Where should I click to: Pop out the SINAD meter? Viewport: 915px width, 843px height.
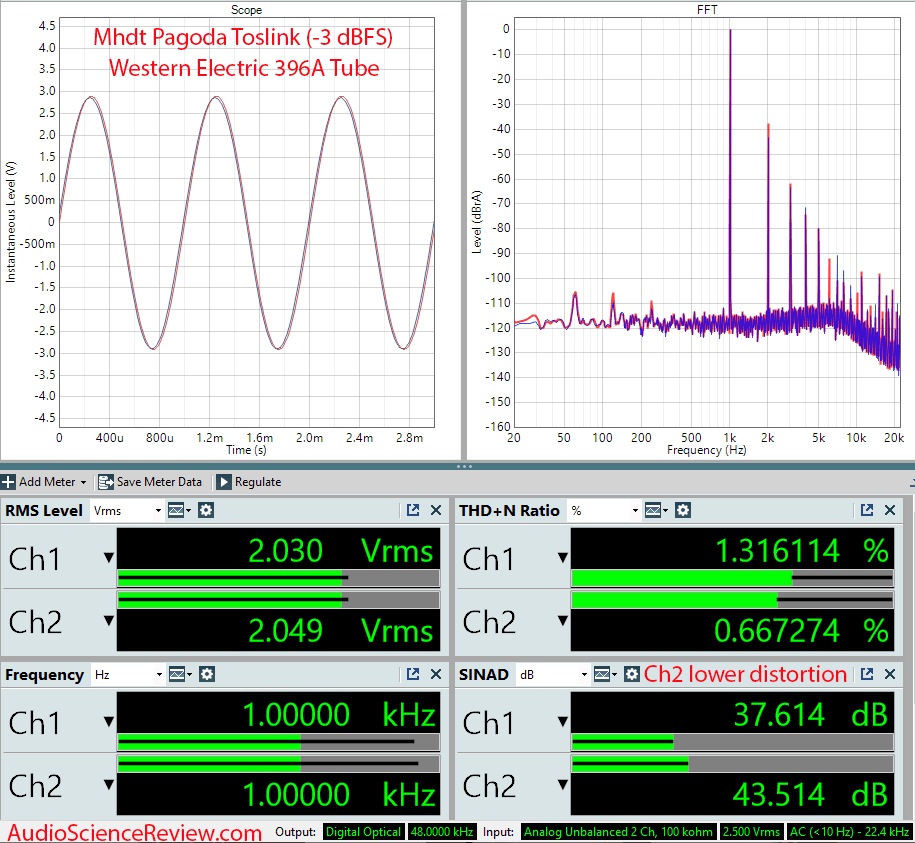867,674
